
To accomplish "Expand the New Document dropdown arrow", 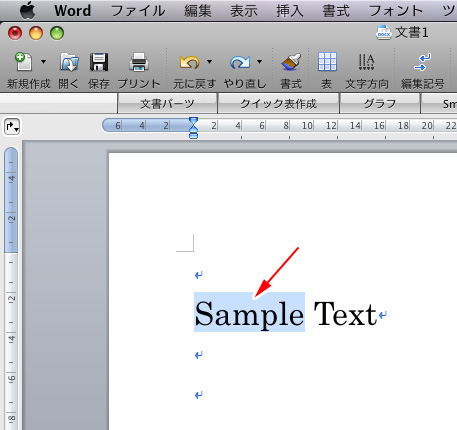I will point(43,62).
